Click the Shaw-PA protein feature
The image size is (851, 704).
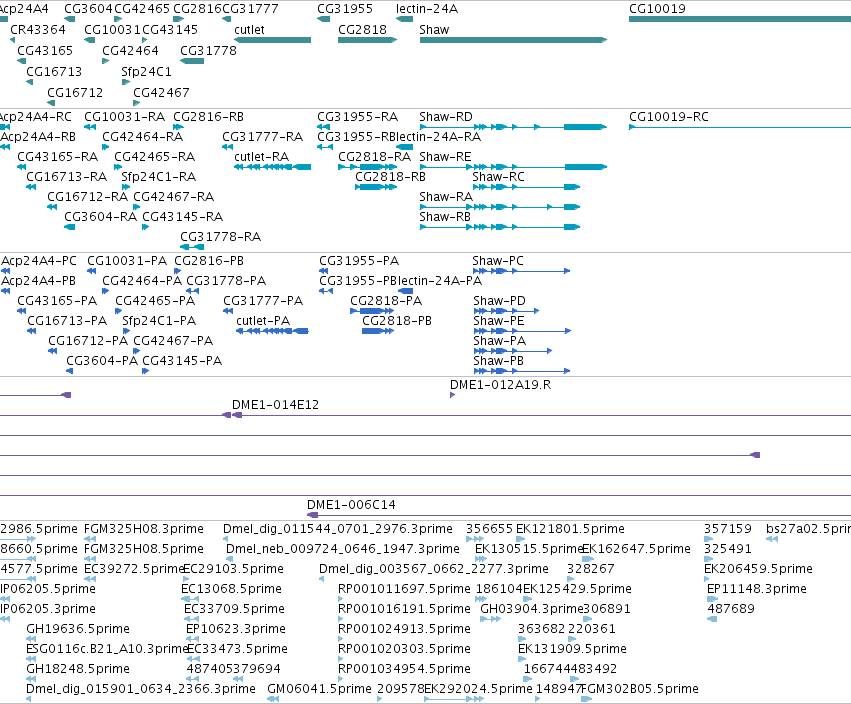[x=513, y=351]
